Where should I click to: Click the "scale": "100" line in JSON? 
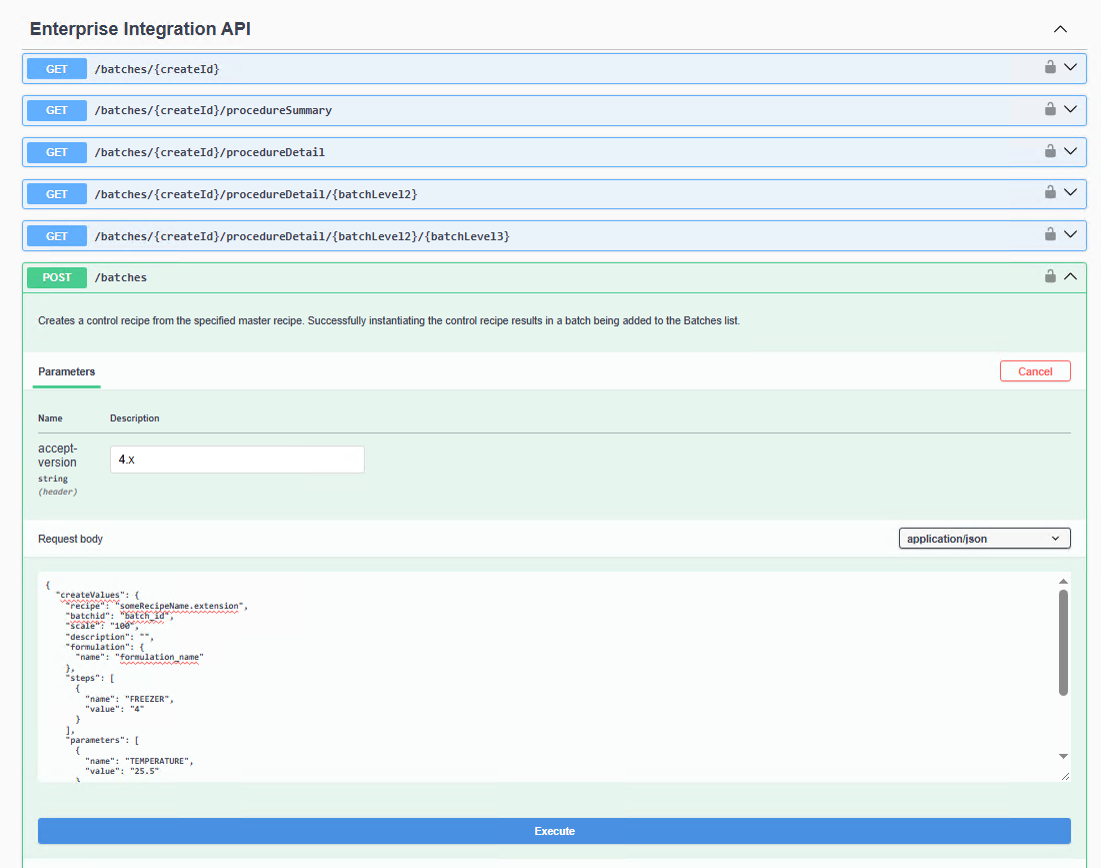click(102, 626)
